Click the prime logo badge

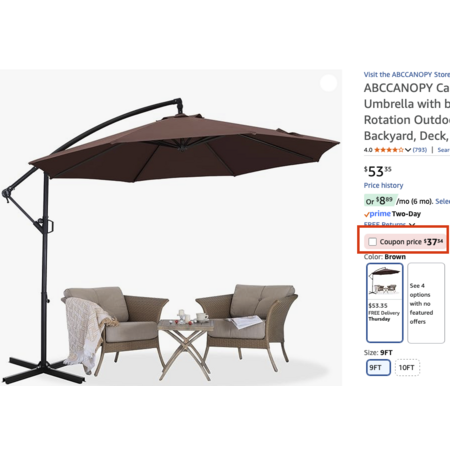point(377,214)
